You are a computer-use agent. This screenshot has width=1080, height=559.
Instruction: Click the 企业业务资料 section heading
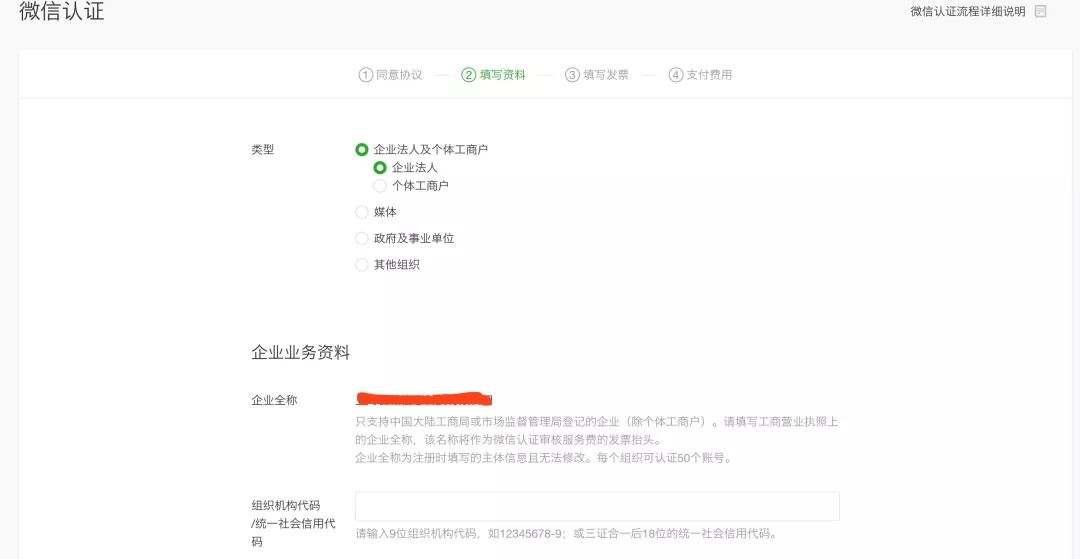tap(300, 352)
